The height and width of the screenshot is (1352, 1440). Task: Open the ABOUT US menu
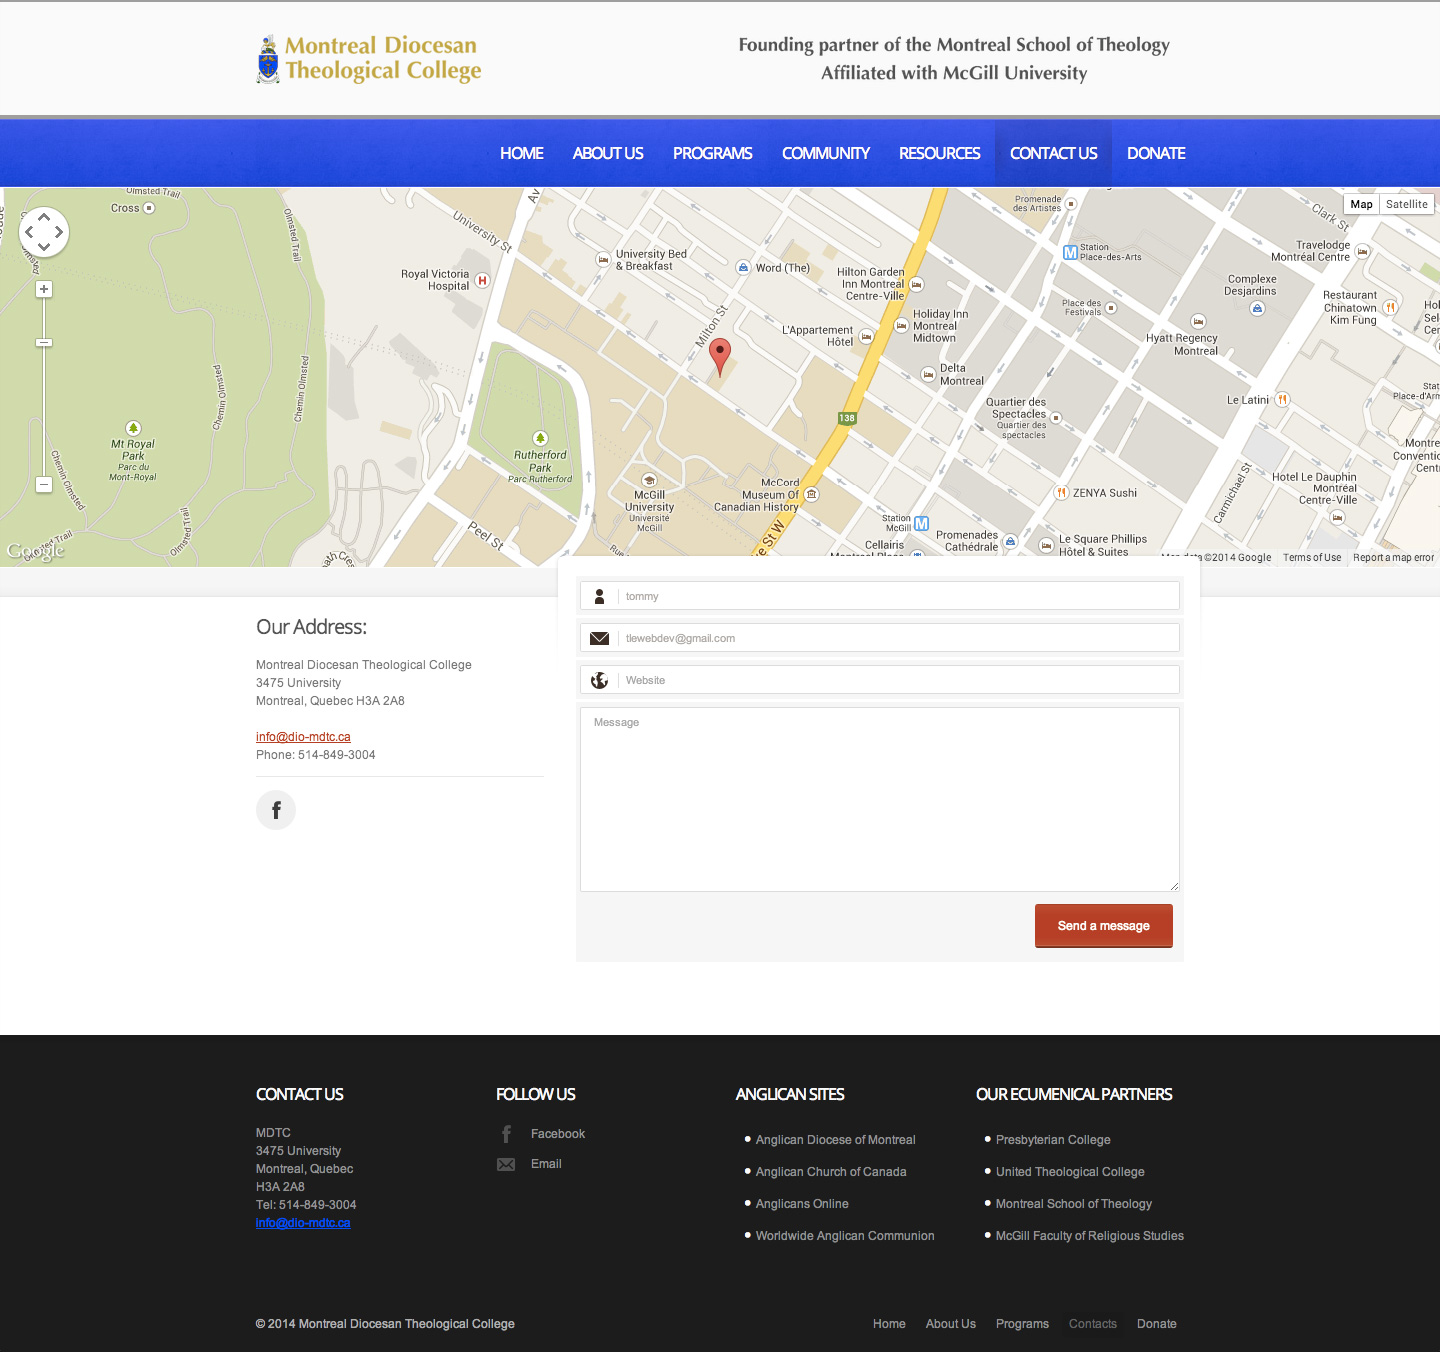point(608,153)
